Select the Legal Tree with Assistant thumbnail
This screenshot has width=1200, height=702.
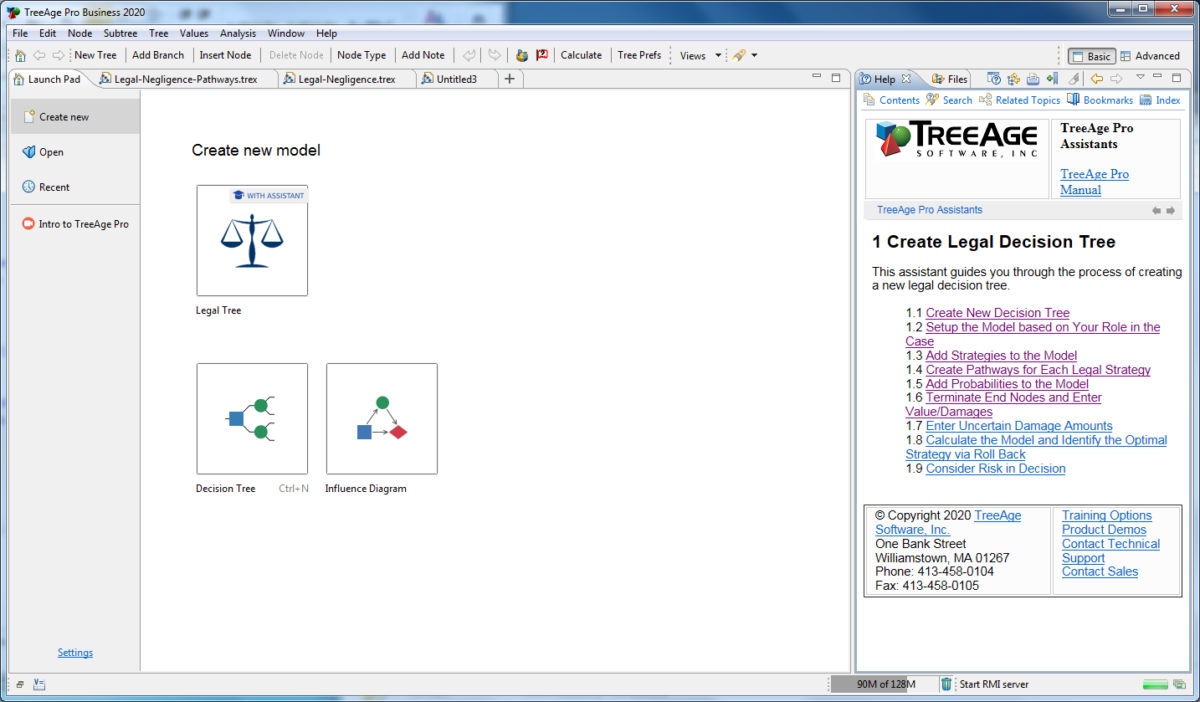(252, 240)
